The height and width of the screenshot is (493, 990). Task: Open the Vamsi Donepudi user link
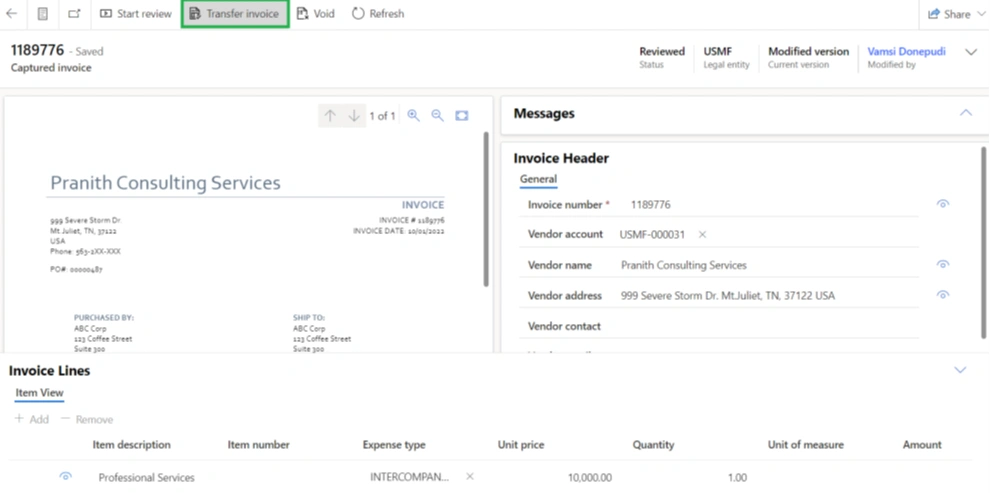click(906, 51)
